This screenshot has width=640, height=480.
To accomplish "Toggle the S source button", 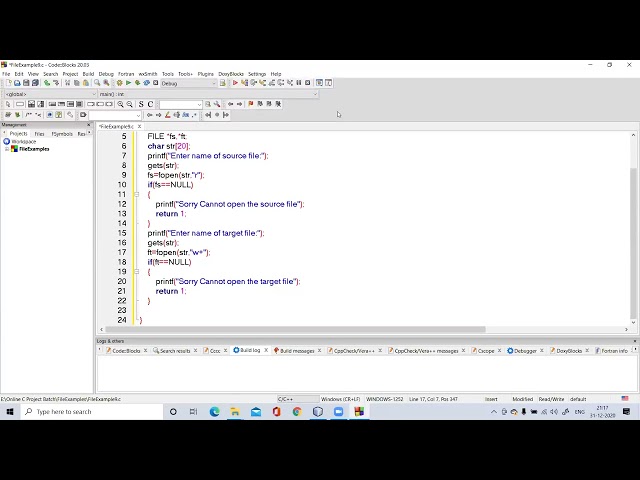I will click(x=141, y=104).
